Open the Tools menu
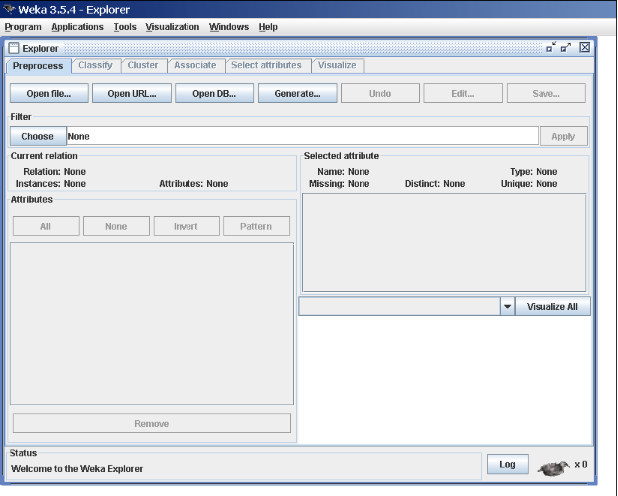 point(125,27)
